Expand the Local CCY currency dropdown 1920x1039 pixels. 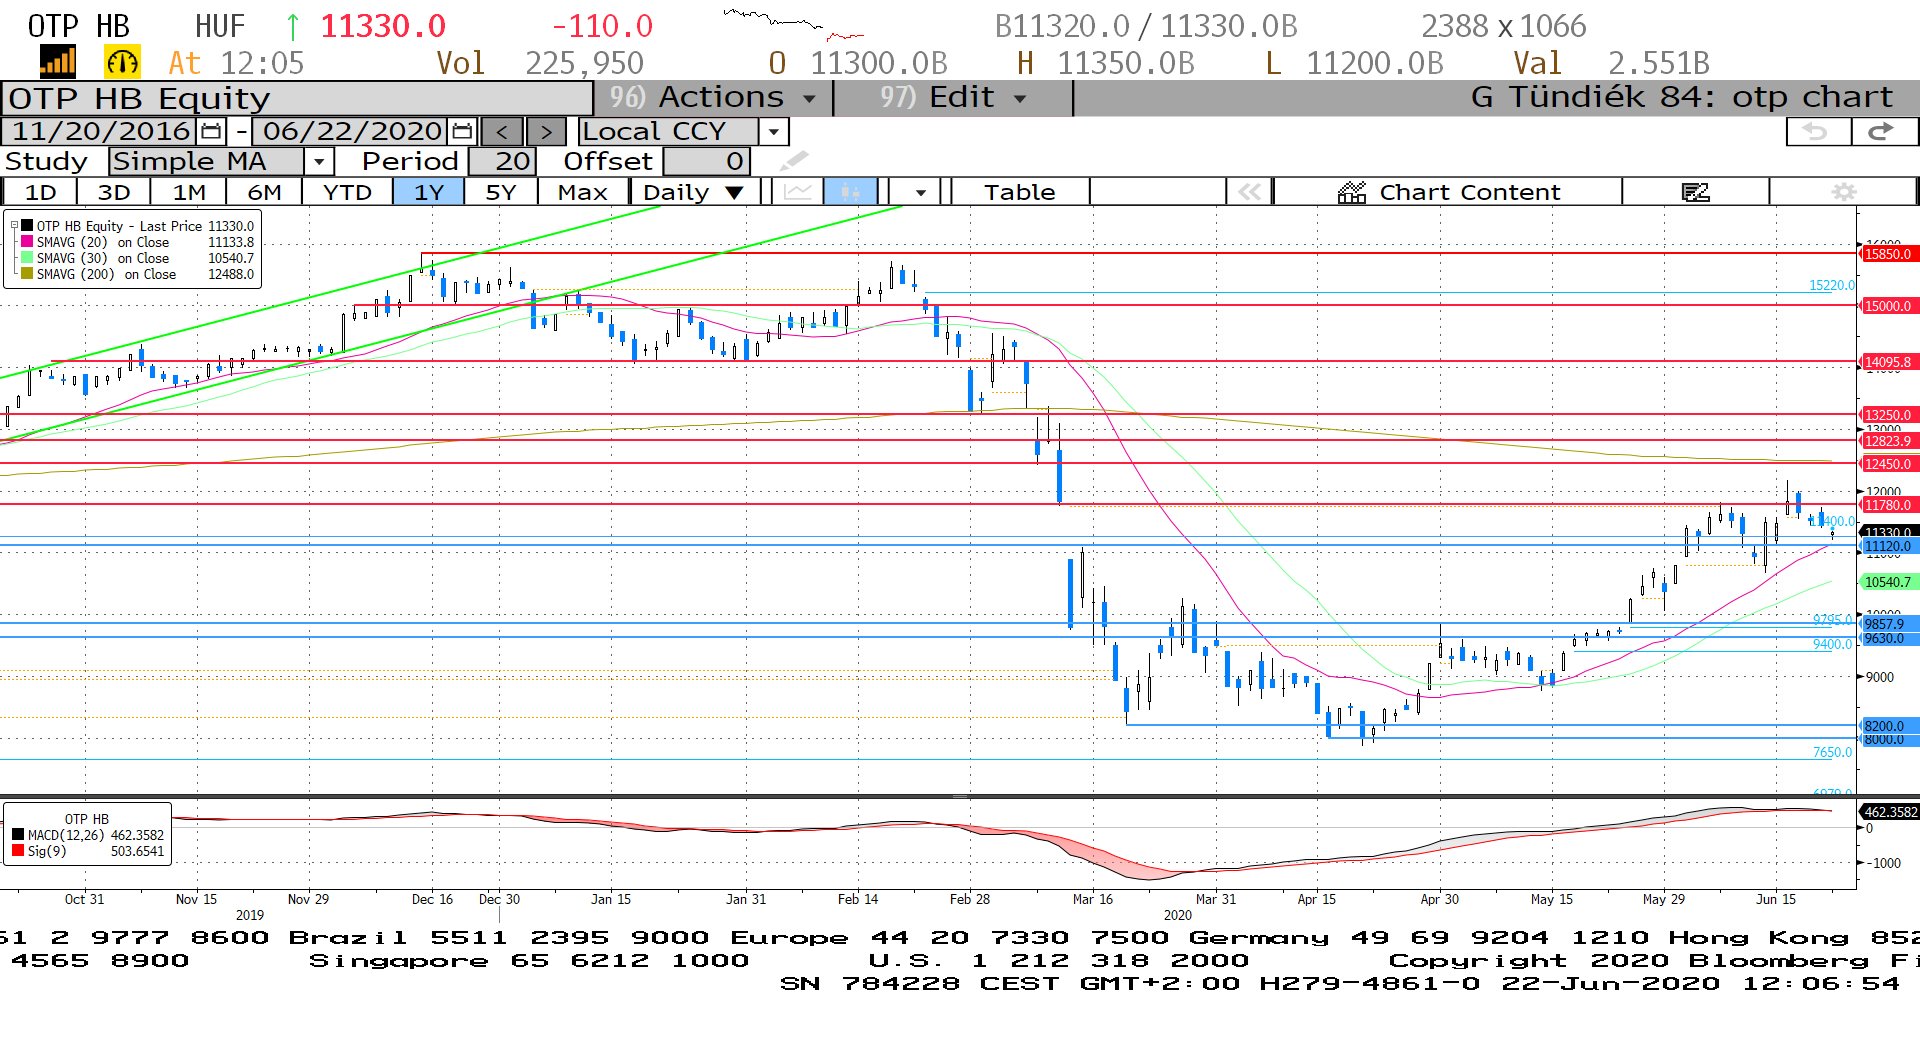(x=773, y=131)
